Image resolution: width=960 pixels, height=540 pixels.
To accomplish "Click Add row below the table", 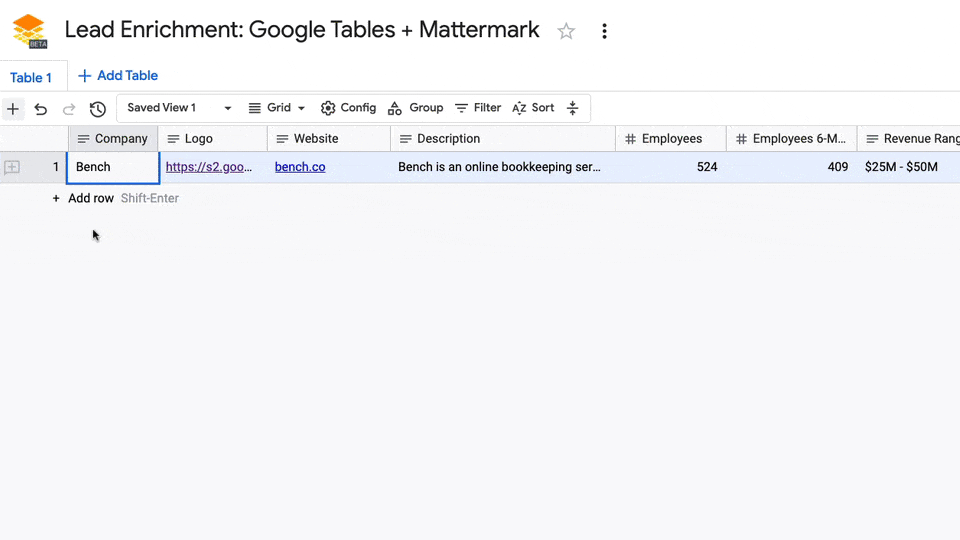I will coord(91,198).
